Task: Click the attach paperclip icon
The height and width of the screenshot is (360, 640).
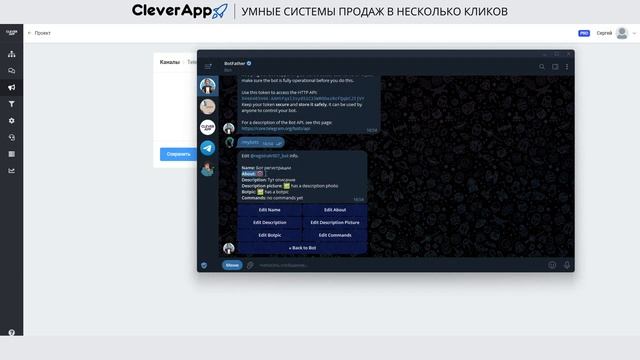Action: pos(250,265)
